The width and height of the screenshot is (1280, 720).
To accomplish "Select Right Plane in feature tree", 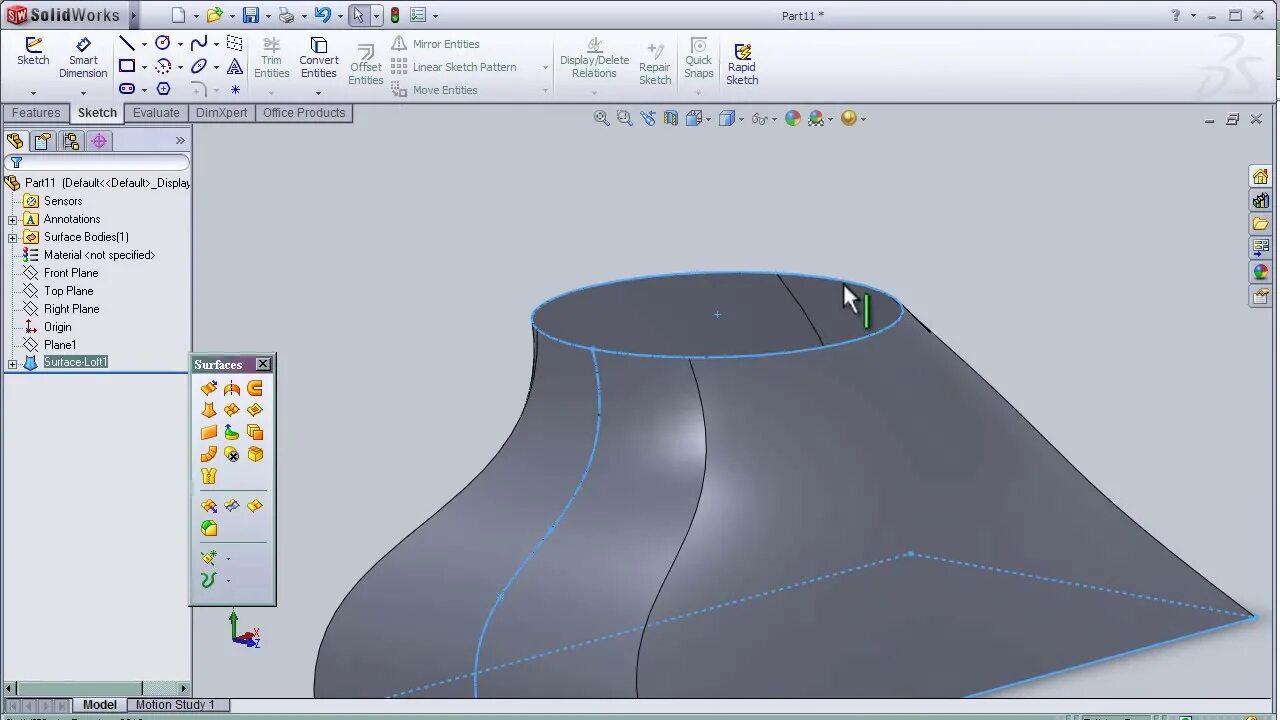I will [71, 309].
